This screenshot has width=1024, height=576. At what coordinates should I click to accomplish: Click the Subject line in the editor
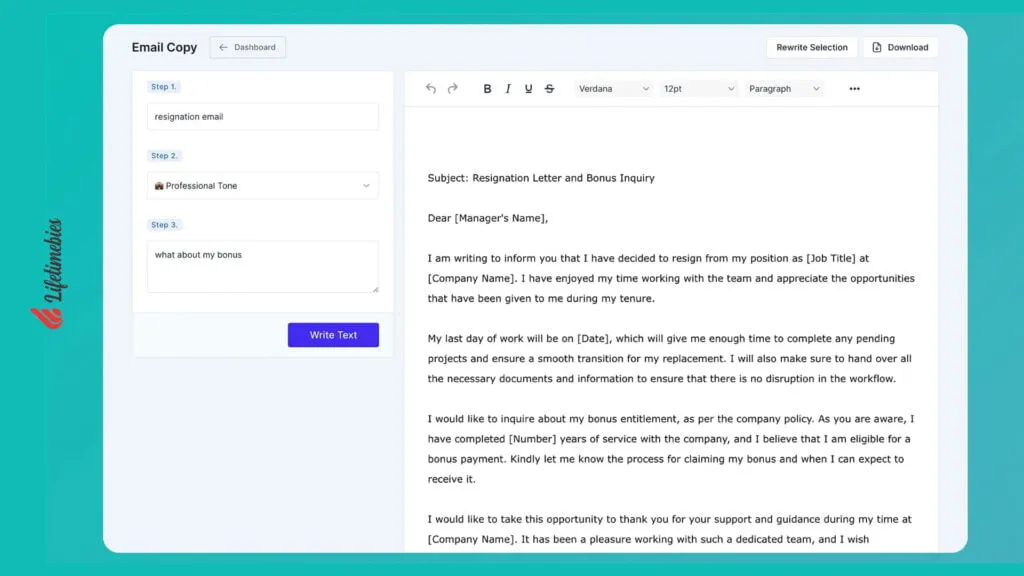click(x=541, y=178)
